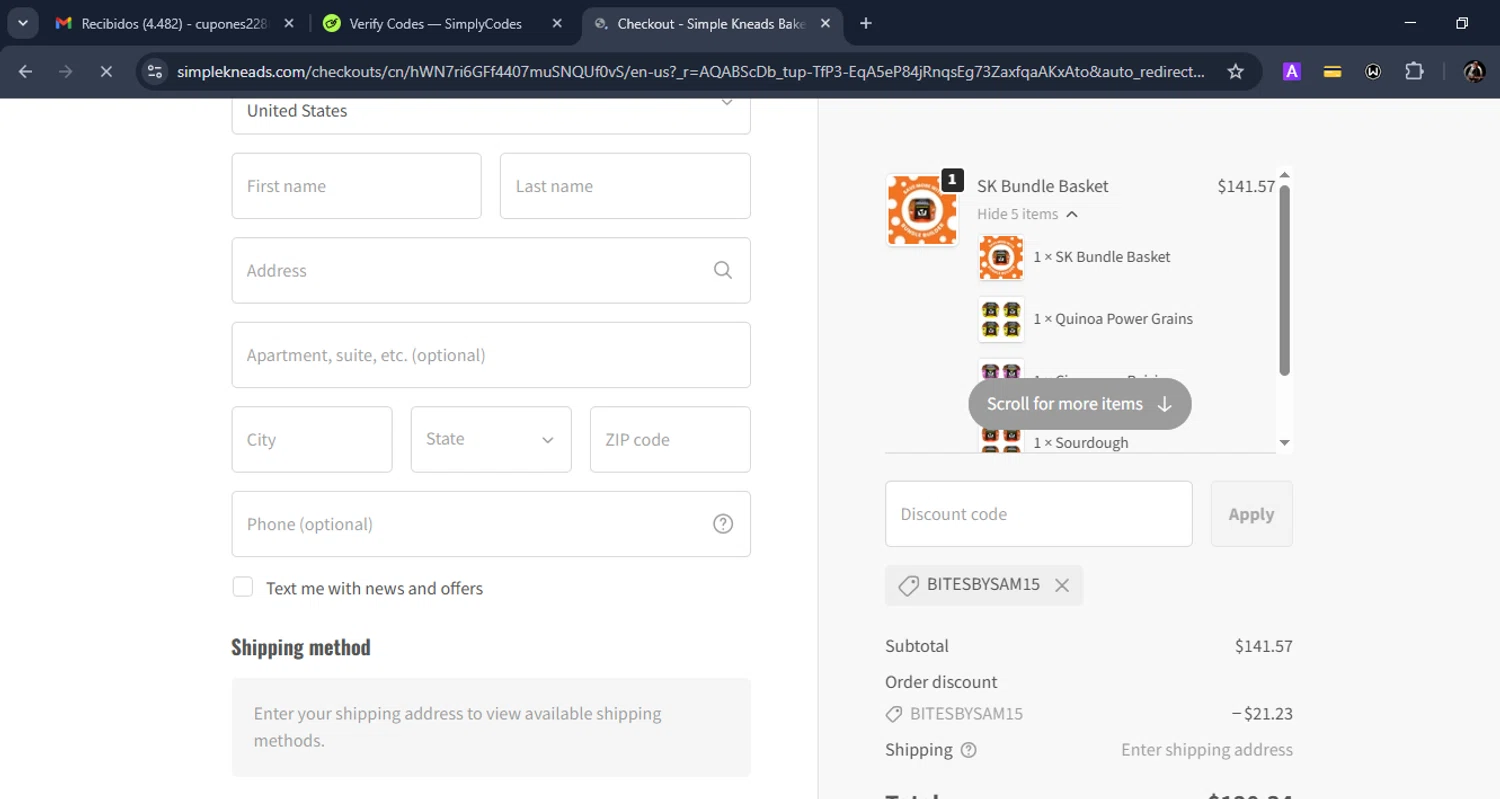1500x799 pixels.
Task: Check Text me with news and offers
Action: (243, 587)
